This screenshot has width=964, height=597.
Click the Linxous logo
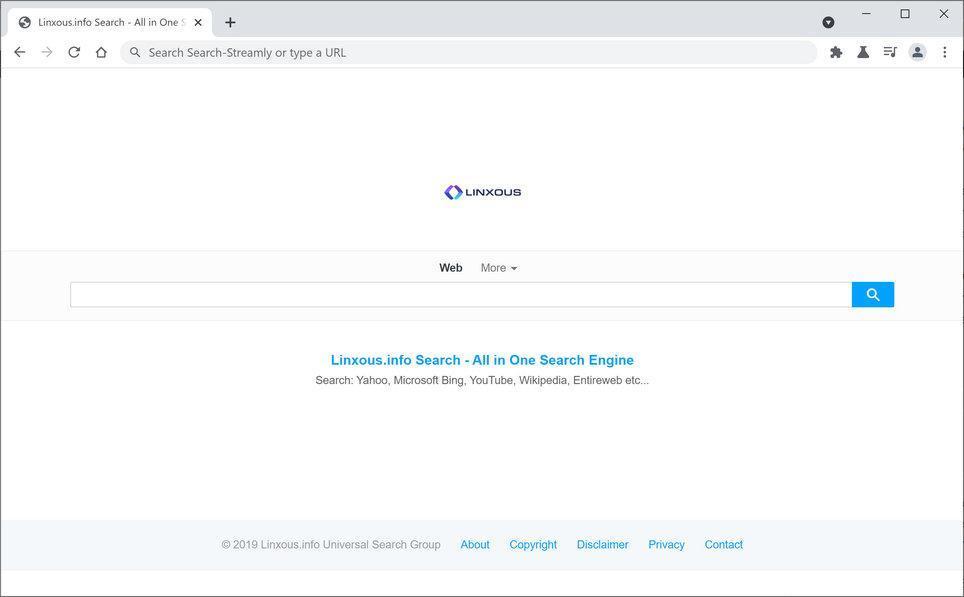482,192
